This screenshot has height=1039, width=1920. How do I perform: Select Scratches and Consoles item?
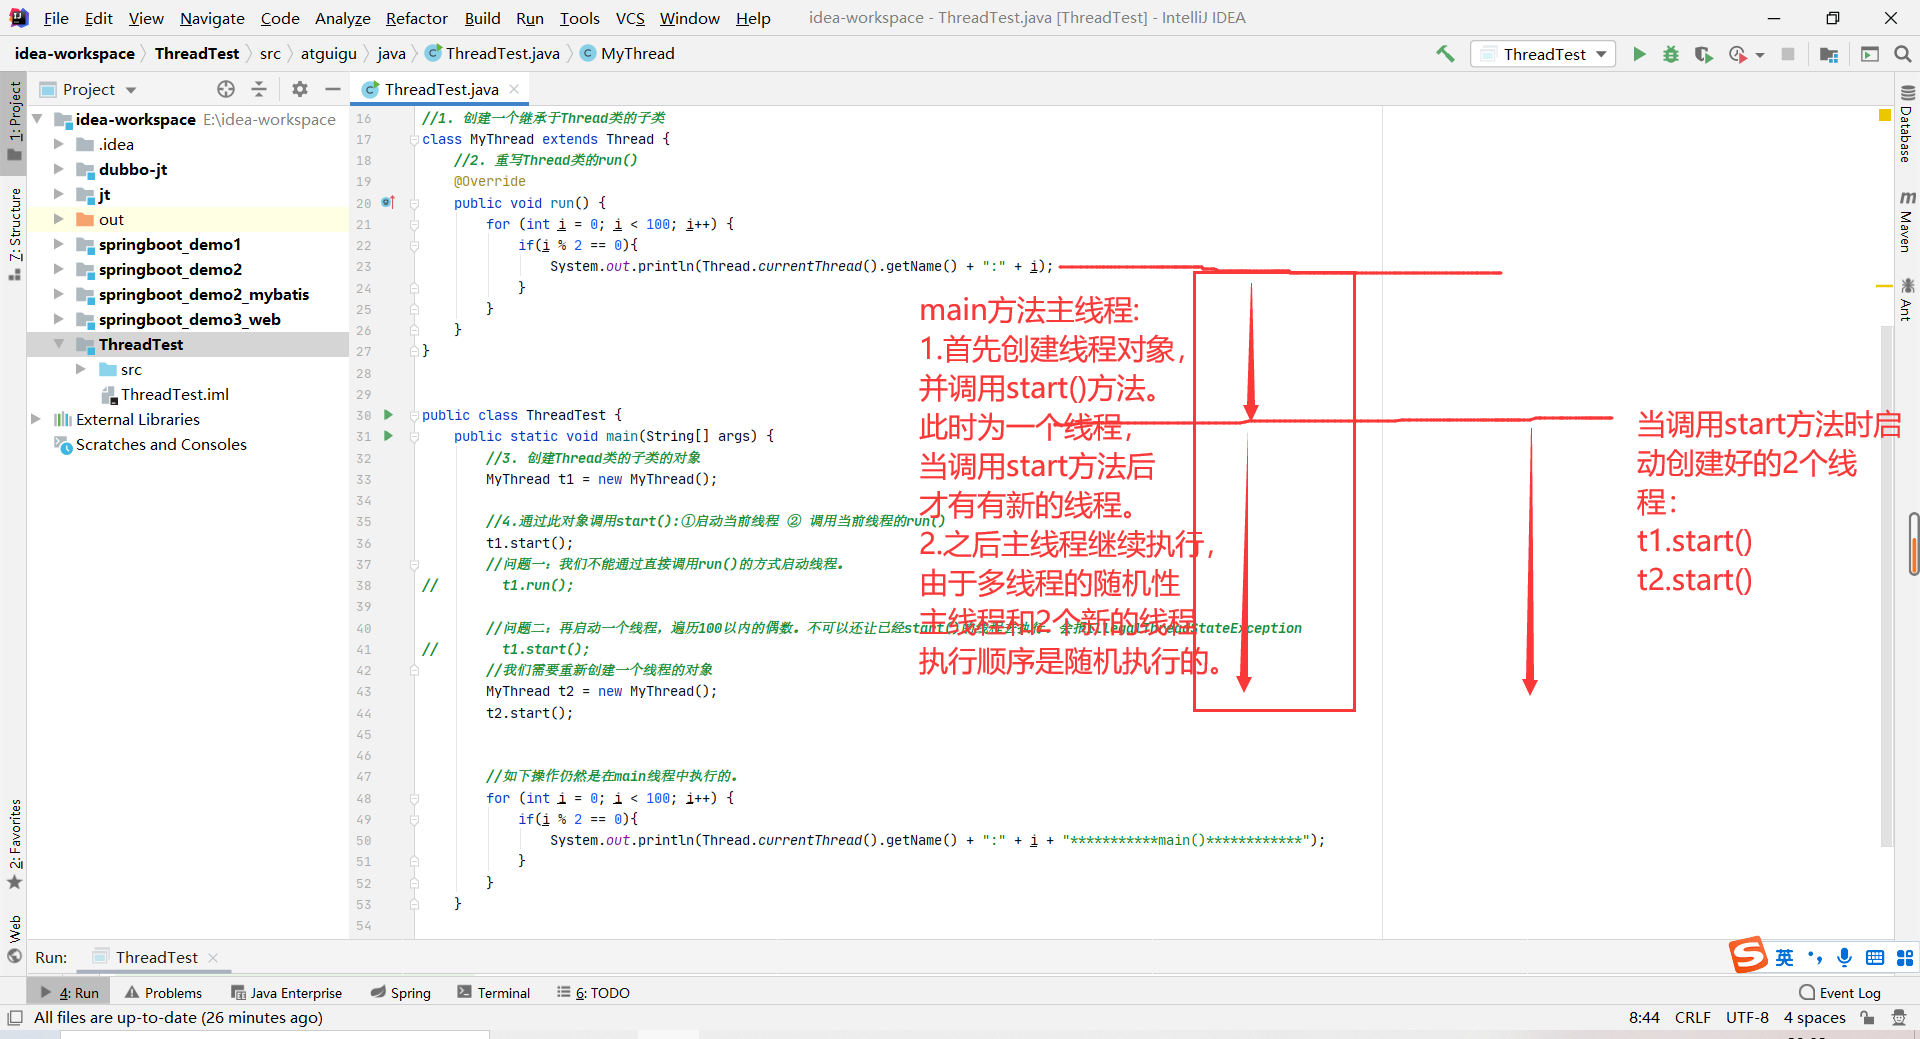161,444
